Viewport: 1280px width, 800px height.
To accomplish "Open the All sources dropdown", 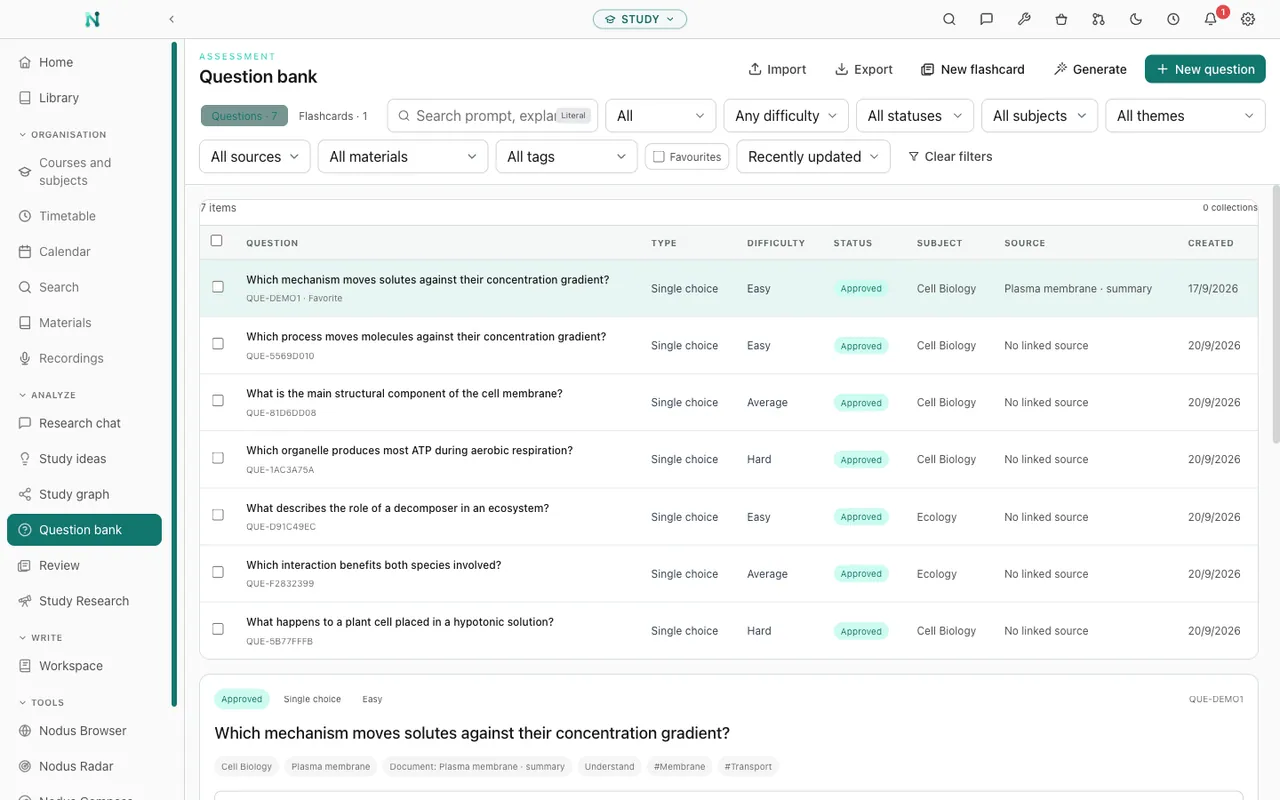I will coord(255,157).
